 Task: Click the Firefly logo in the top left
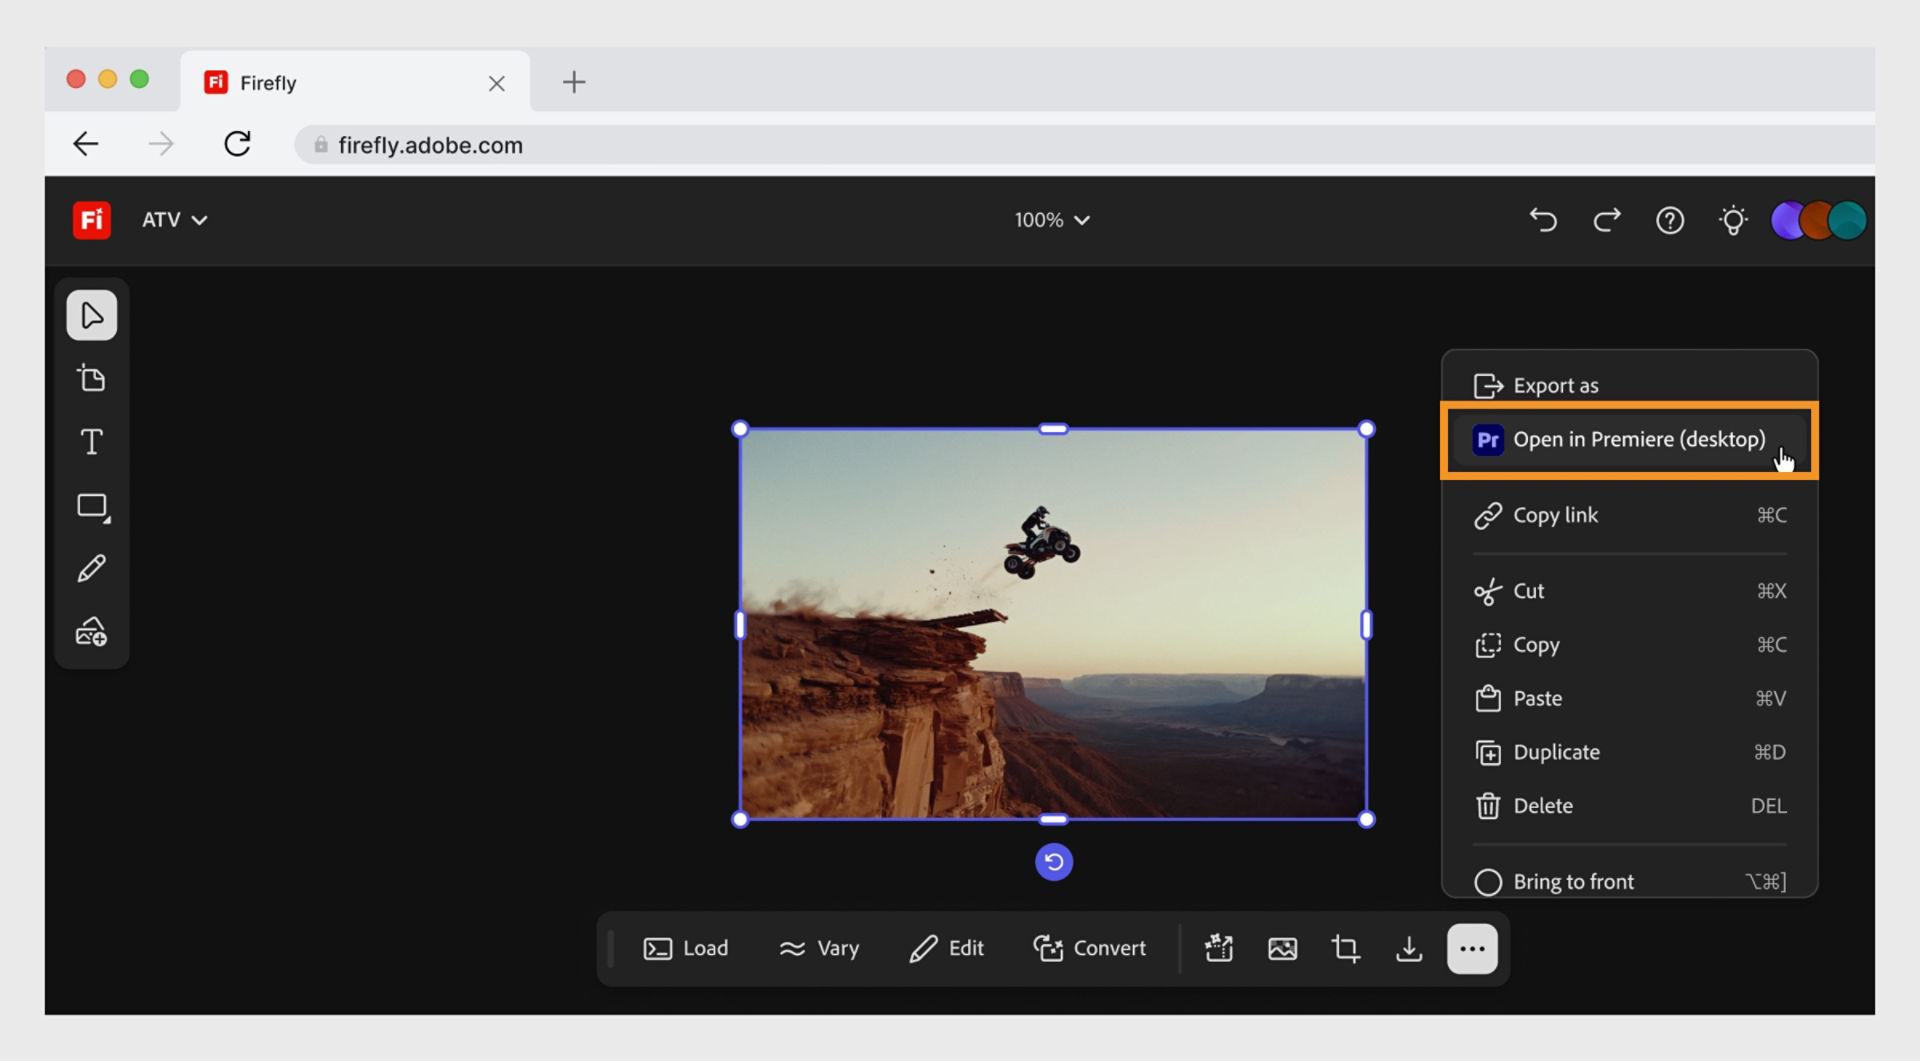point(91,220)
